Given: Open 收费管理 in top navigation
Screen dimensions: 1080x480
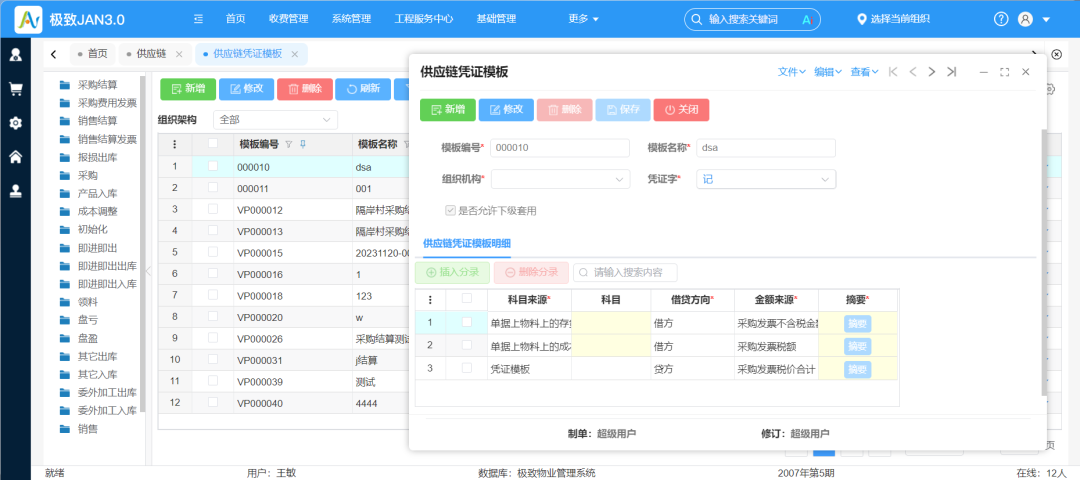Looking at the screenshot, I should click(289, 19).
